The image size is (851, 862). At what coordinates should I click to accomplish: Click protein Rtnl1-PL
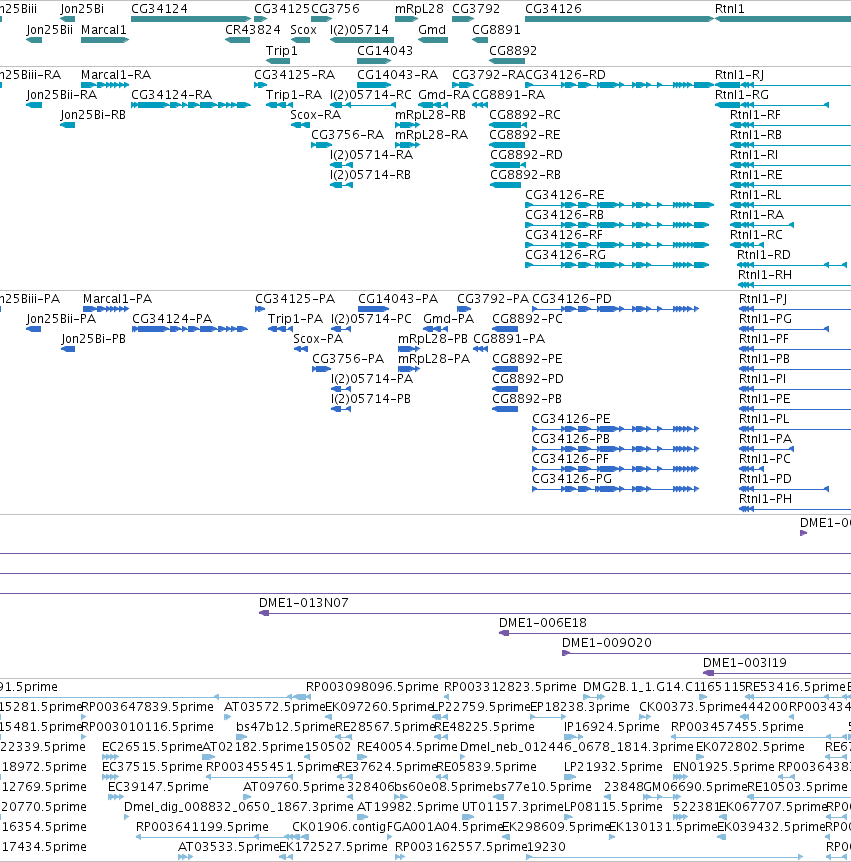764,418
